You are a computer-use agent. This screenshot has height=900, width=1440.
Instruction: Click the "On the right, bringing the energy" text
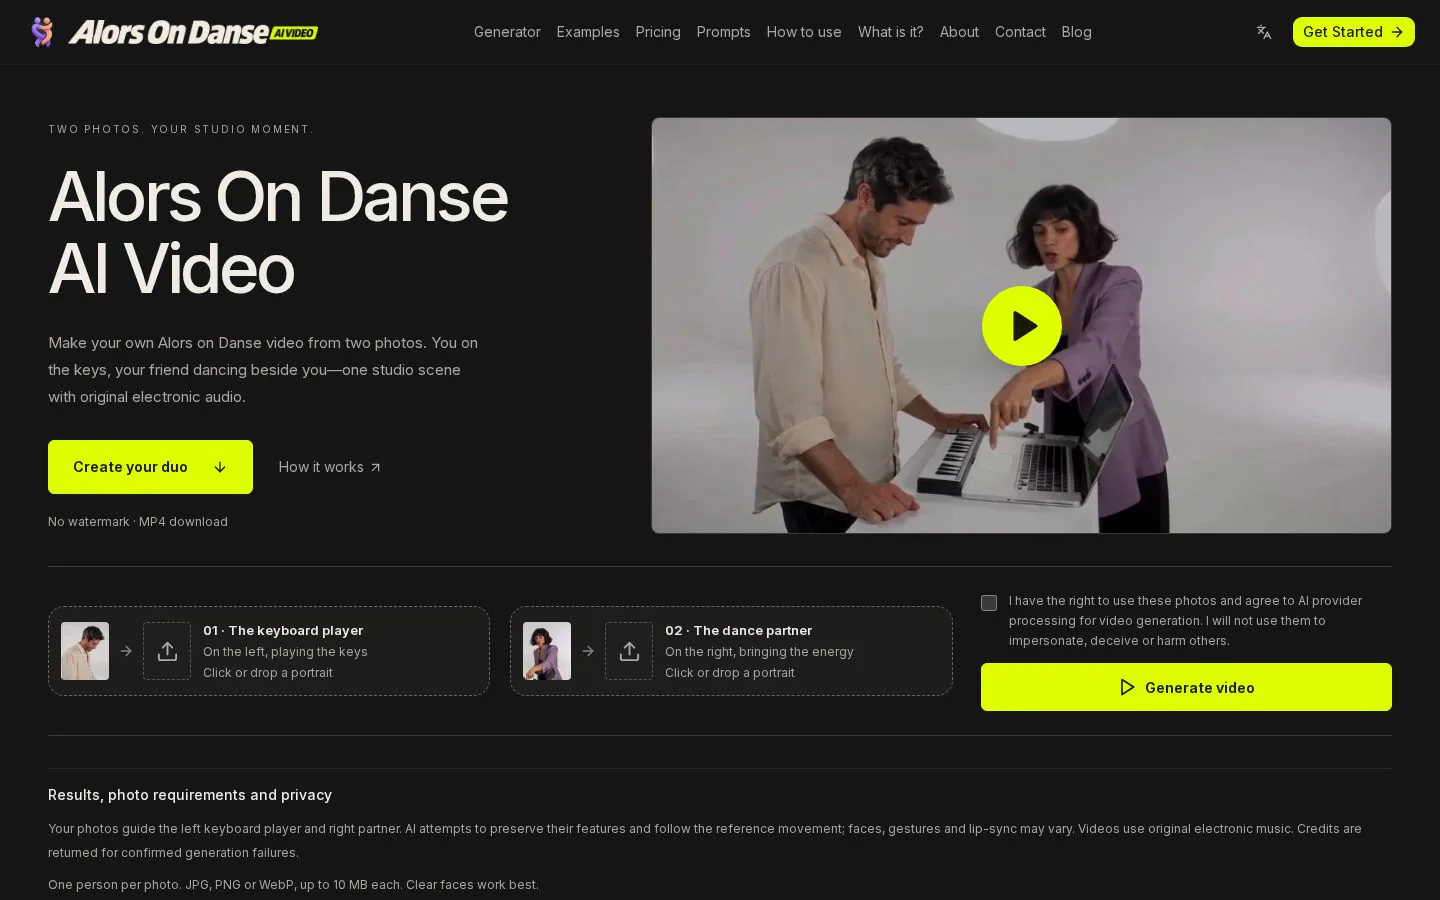(759, 652)
